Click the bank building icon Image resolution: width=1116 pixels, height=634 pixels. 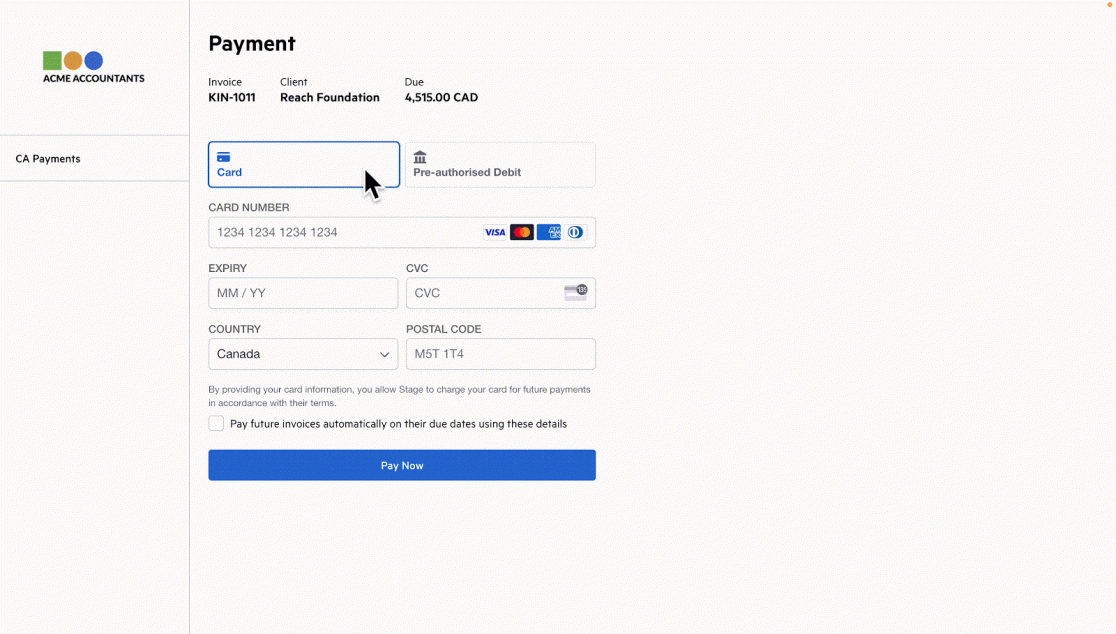(x=420, y=157)
